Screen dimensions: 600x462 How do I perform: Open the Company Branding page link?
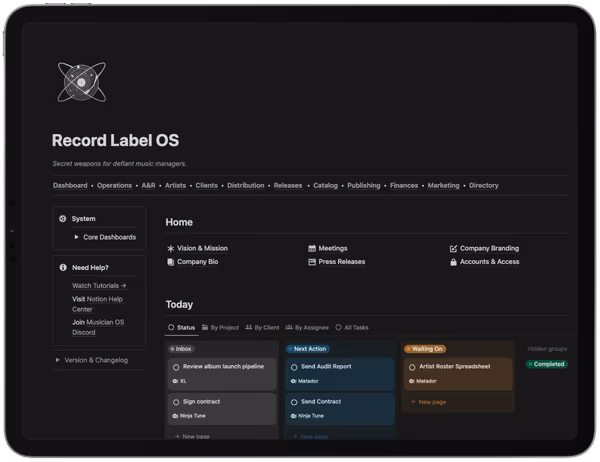click(x=489, y=248)
